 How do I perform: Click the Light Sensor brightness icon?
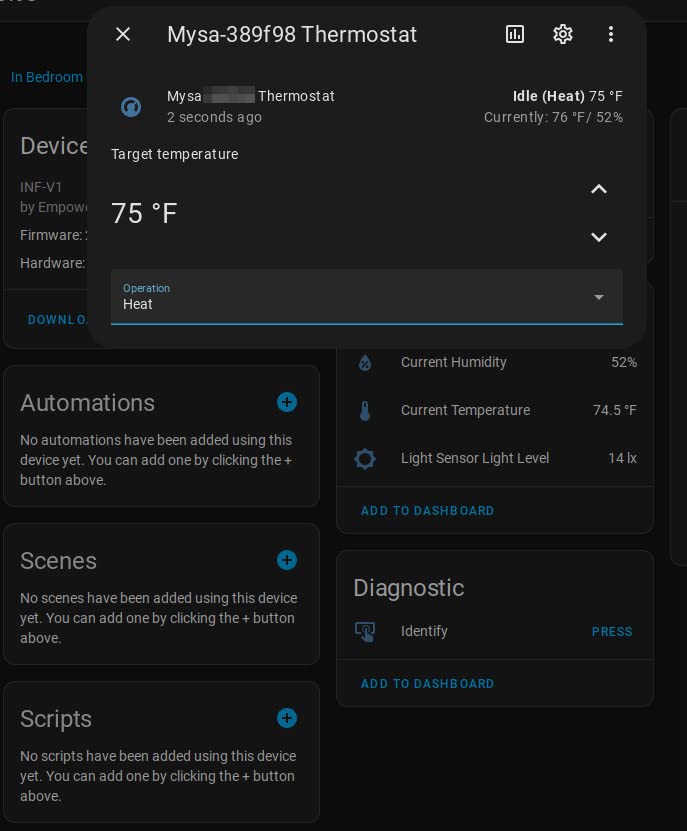point(365,458)
